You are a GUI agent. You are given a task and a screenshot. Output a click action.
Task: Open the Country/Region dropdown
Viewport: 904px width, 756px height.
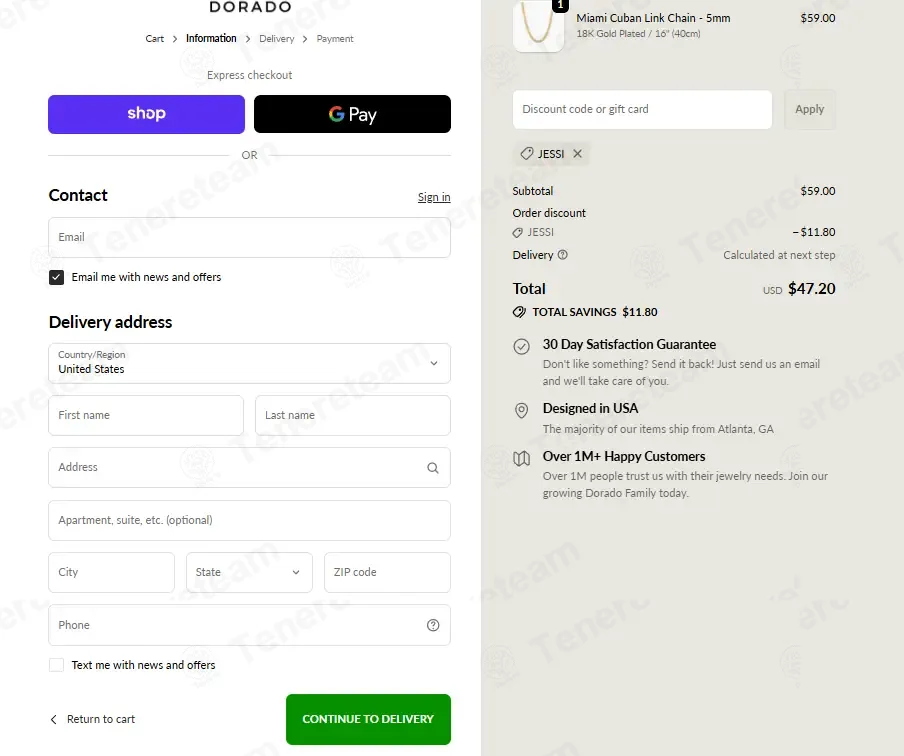(249, 363)
